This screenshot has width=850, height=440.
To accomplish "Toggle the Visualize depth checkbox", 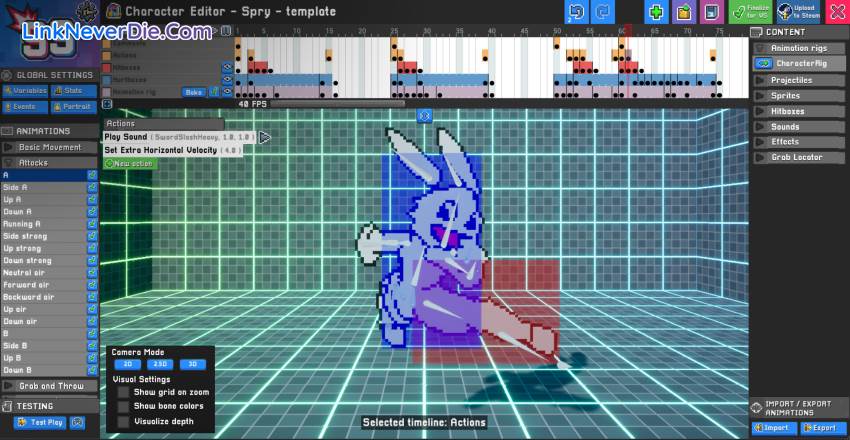I will point(123,421).
